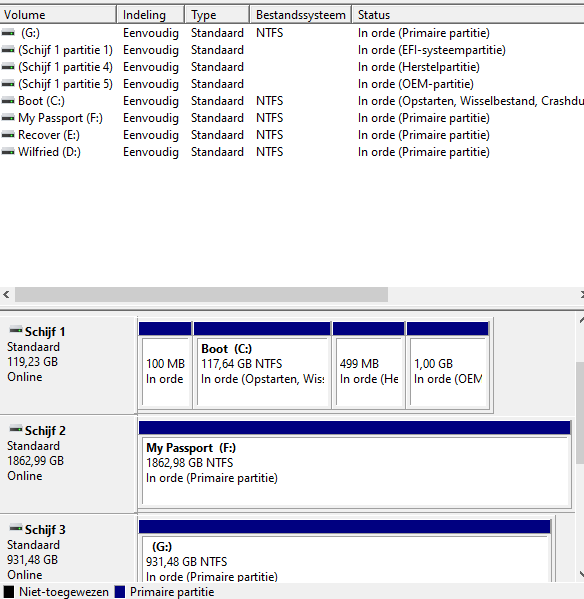Sort by the Bestandssysteem column header
Image resolution: width=584 pixels, height=599 pixels.
(x=301, y=15)
